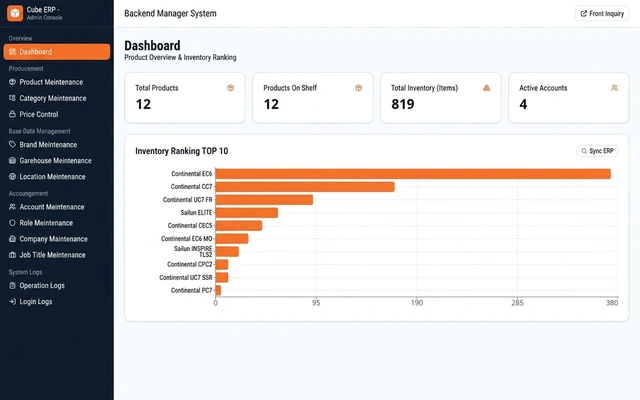
Task: Click the Total Products label
Action: (157, 88)
